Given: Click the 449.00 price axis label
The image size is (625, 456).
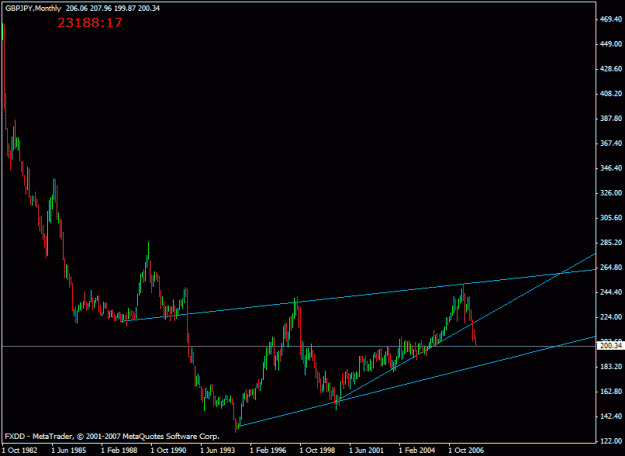Looking at the screenshot, I should [613, 44].
